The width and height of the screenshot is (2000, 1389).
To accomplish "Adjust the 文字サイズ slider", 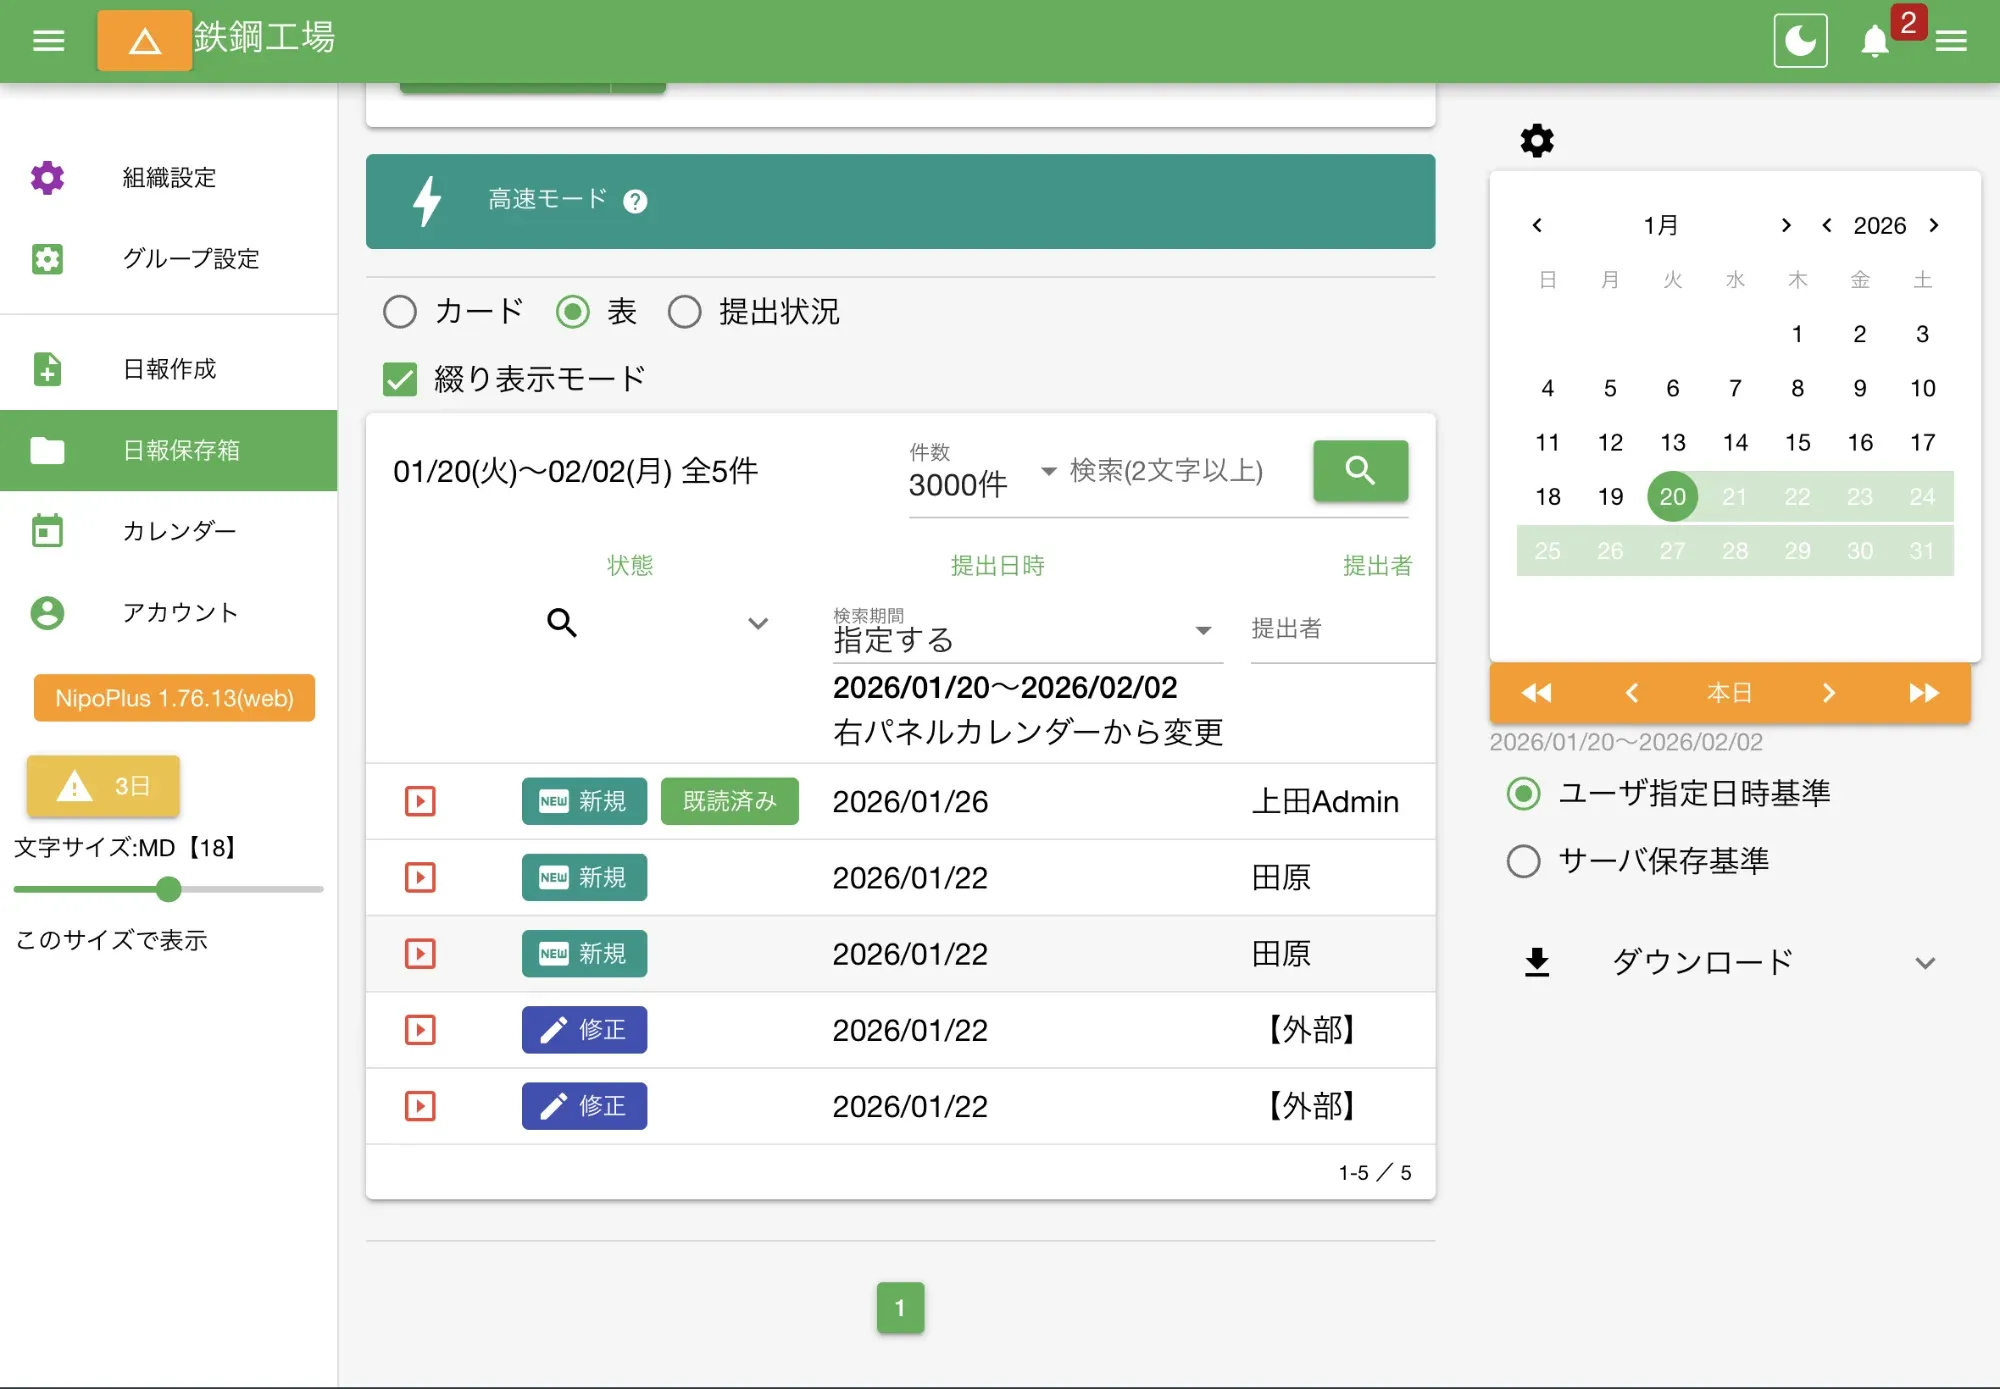I will [168, 889].
